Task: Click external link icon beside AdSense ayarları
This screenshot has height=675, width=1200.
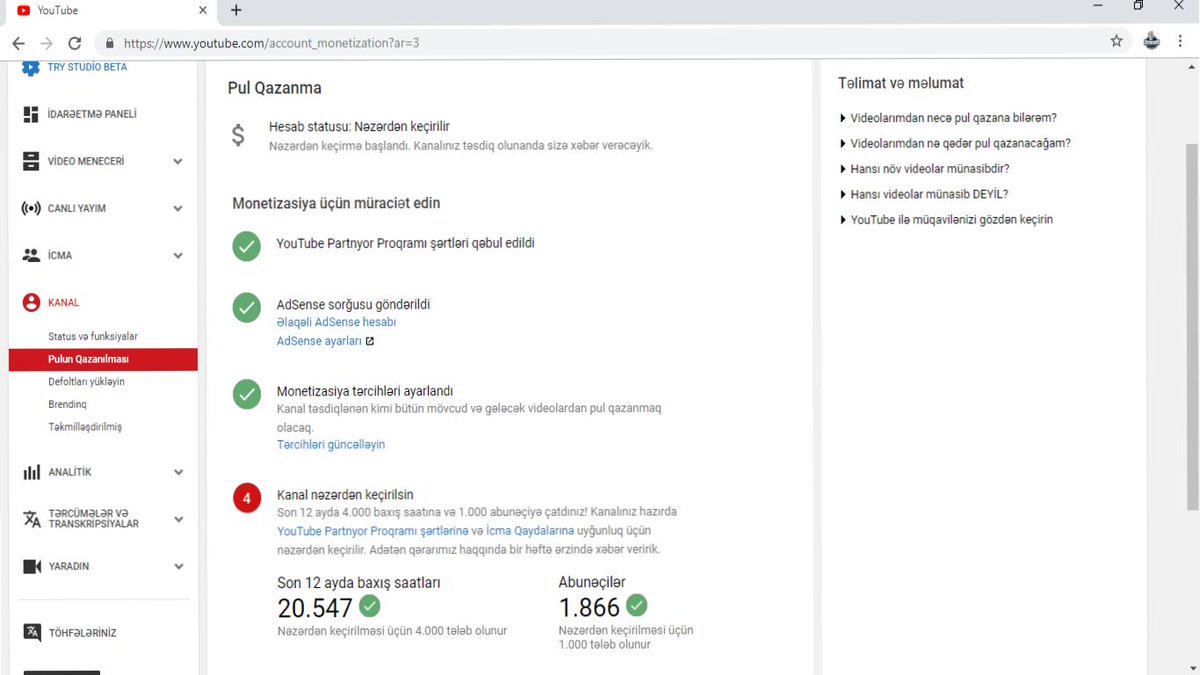Action: 370,341
